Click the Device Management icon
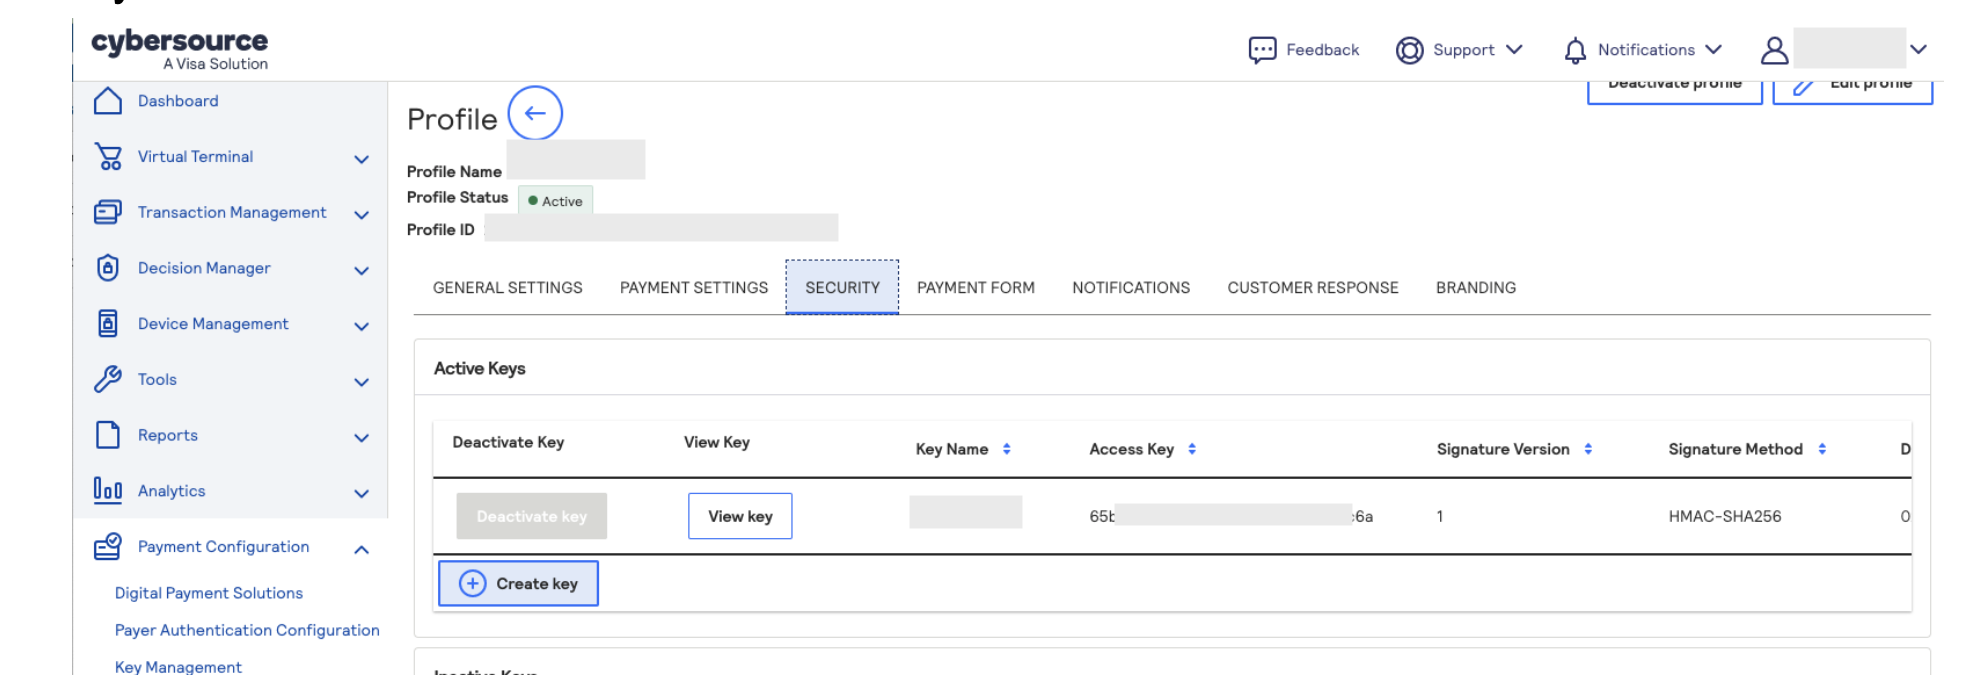This screenshot has width=1980, height=698. [x=108, y=324]
